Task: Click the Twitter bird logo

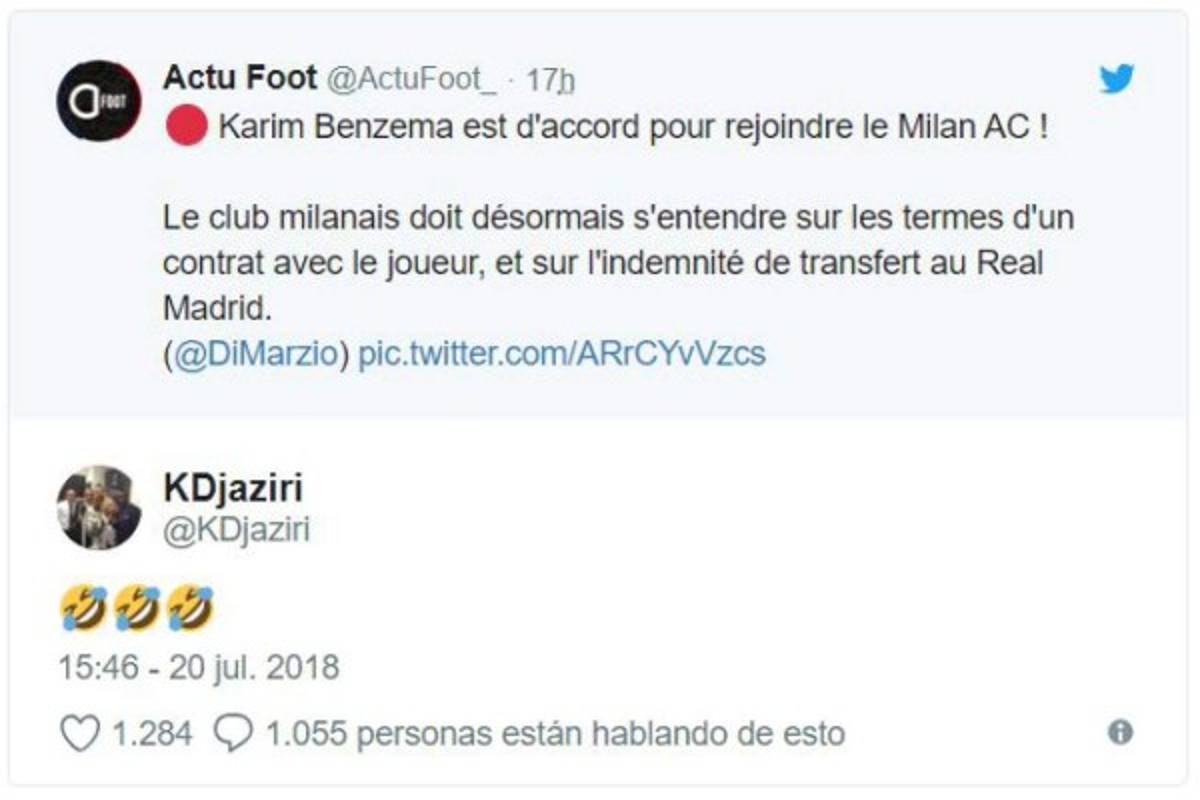Action: tap(1117, 79)
